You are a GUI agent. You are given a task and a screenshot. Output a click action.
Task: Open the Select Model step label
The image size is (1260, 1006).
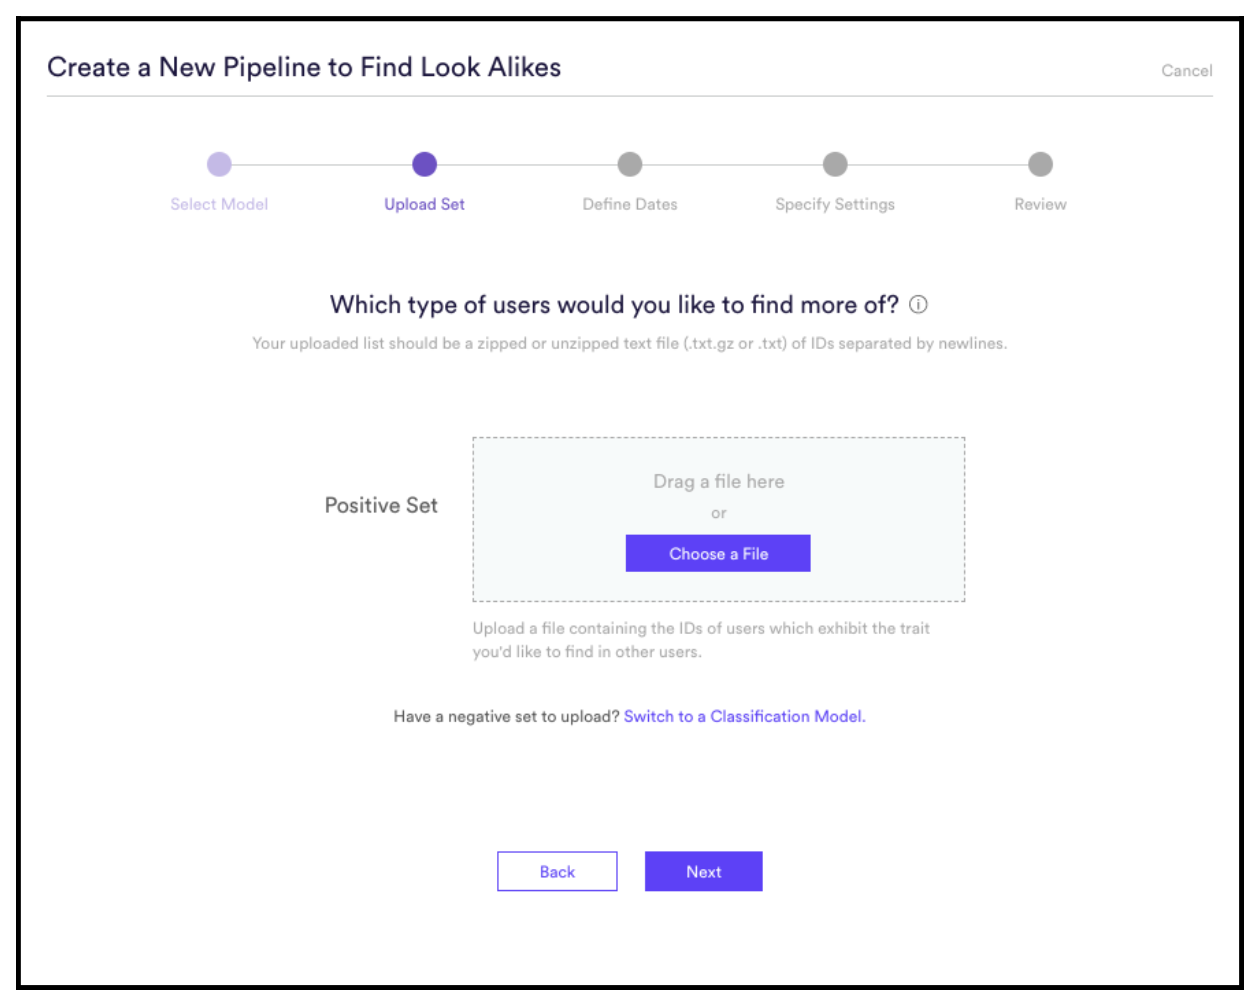point(219,204)
